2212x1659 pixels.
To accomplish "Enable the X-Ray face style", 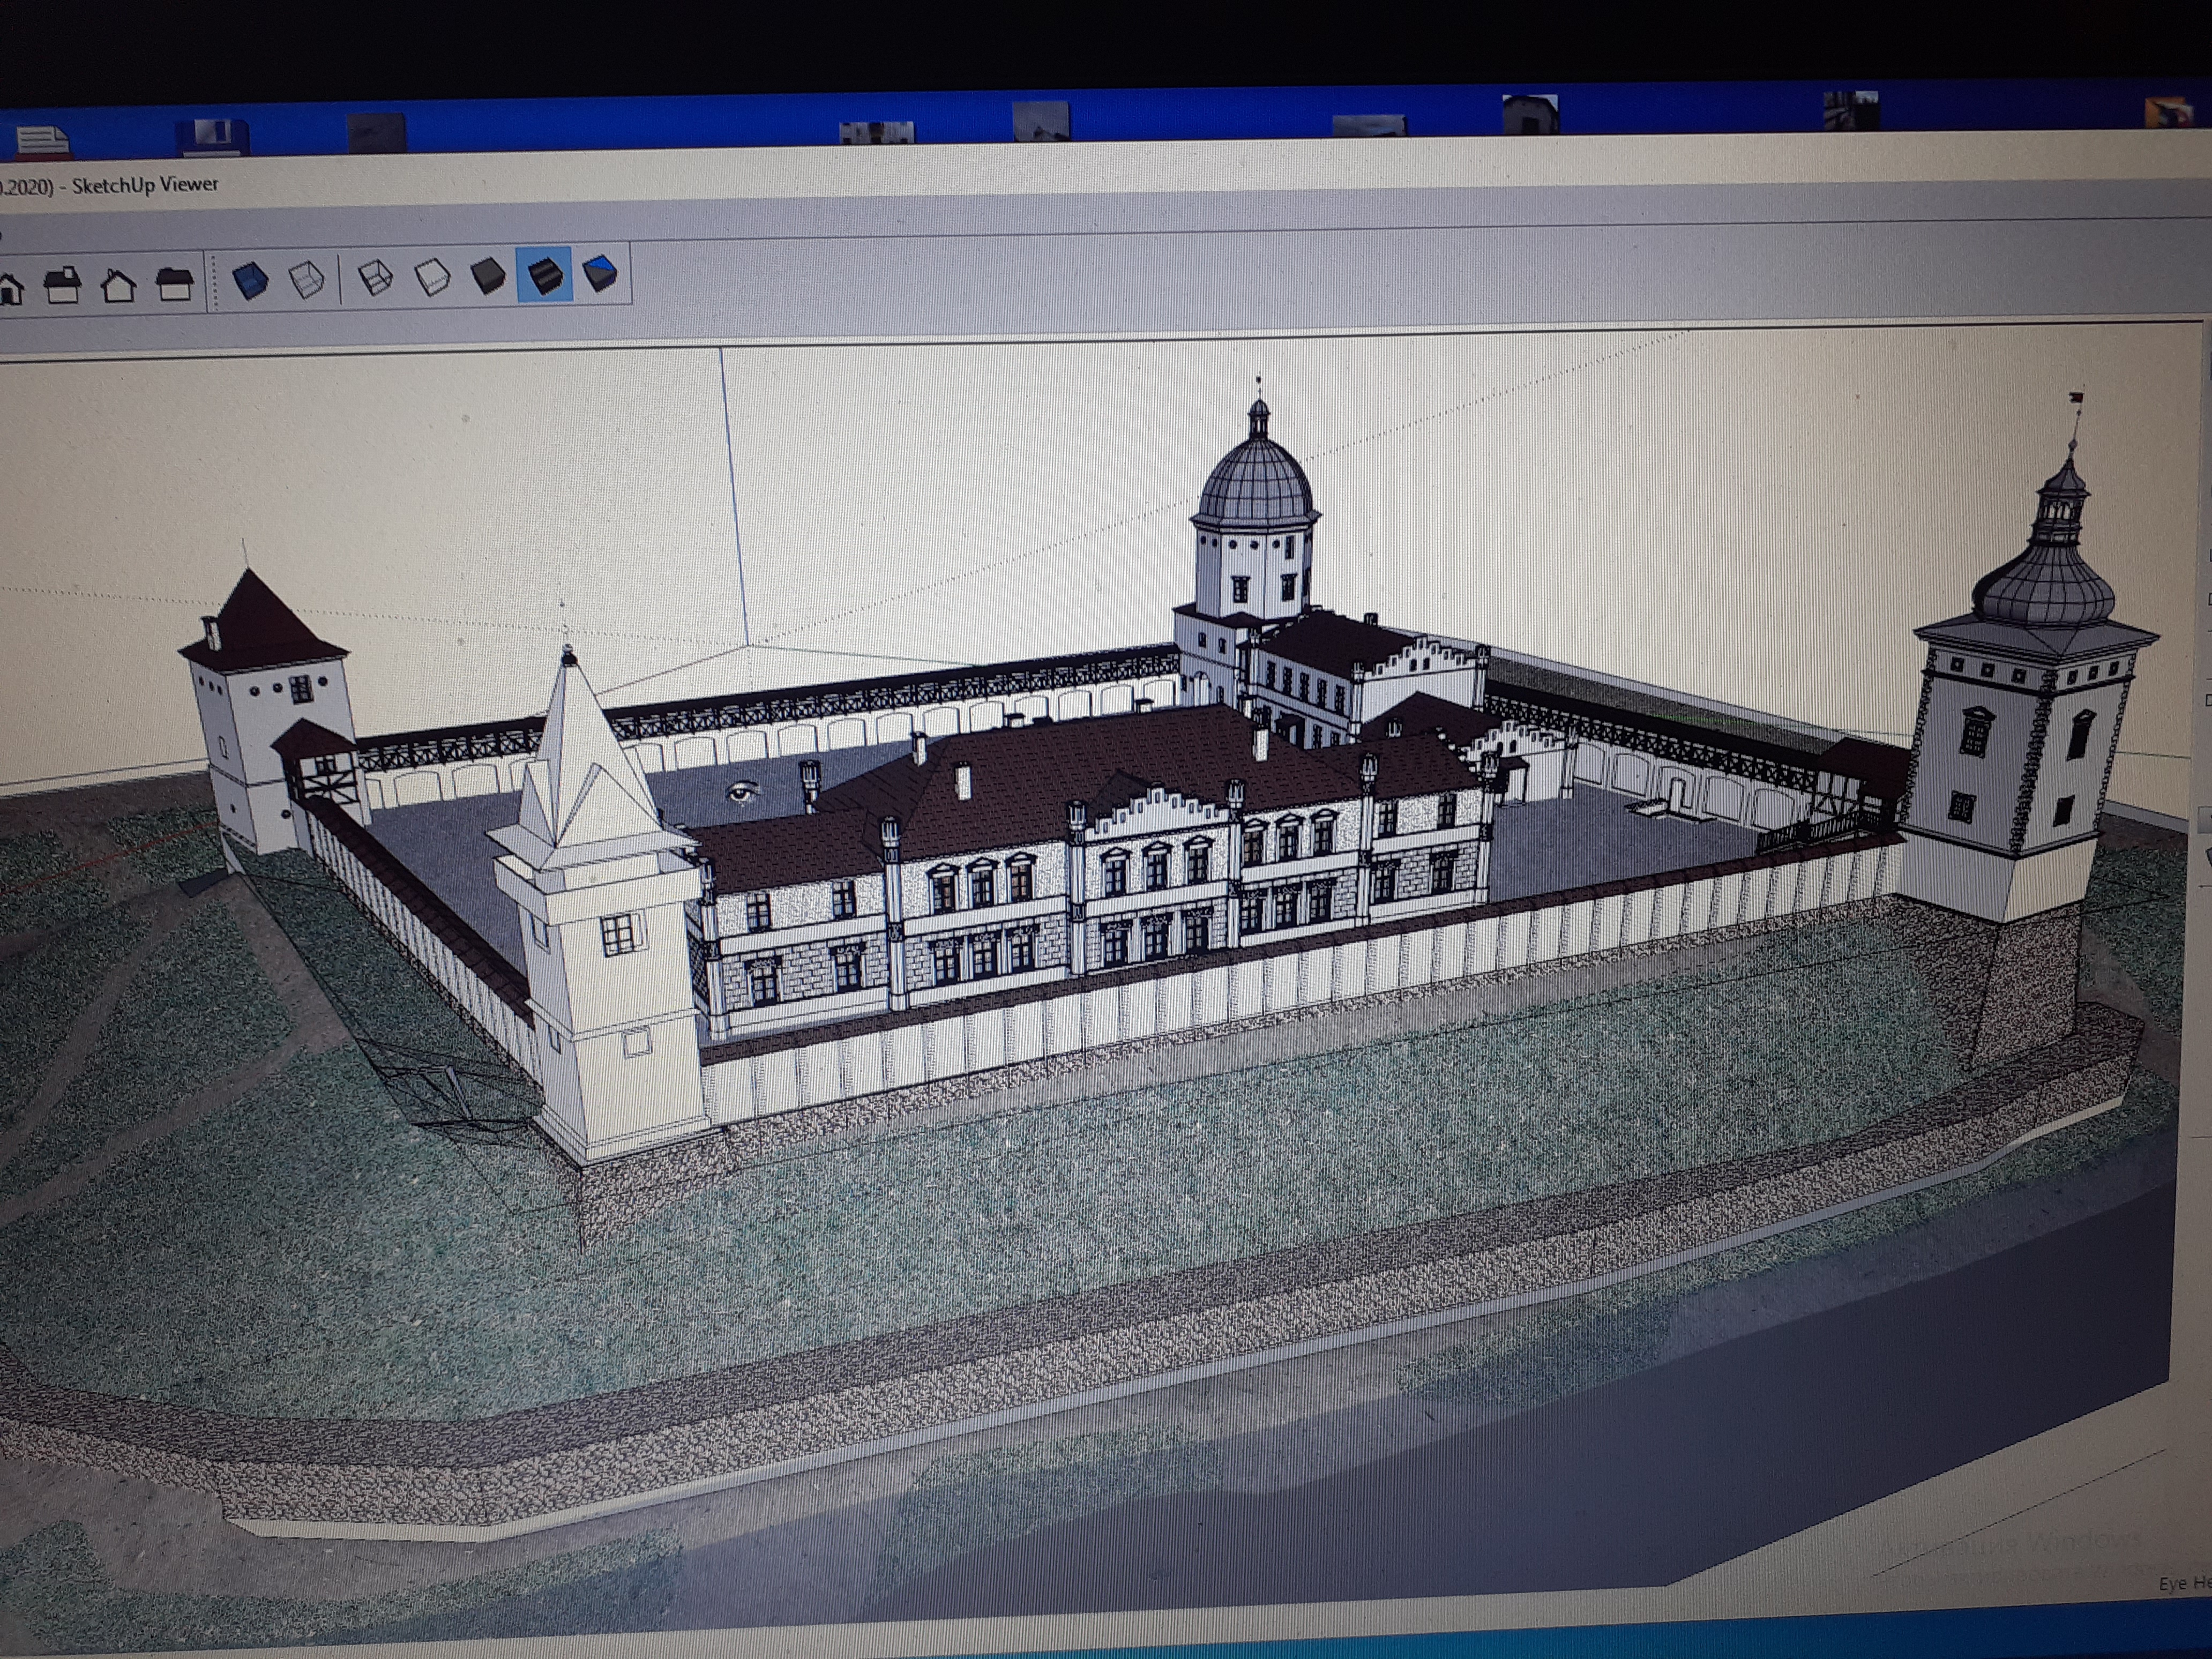I will click(250, 280).
